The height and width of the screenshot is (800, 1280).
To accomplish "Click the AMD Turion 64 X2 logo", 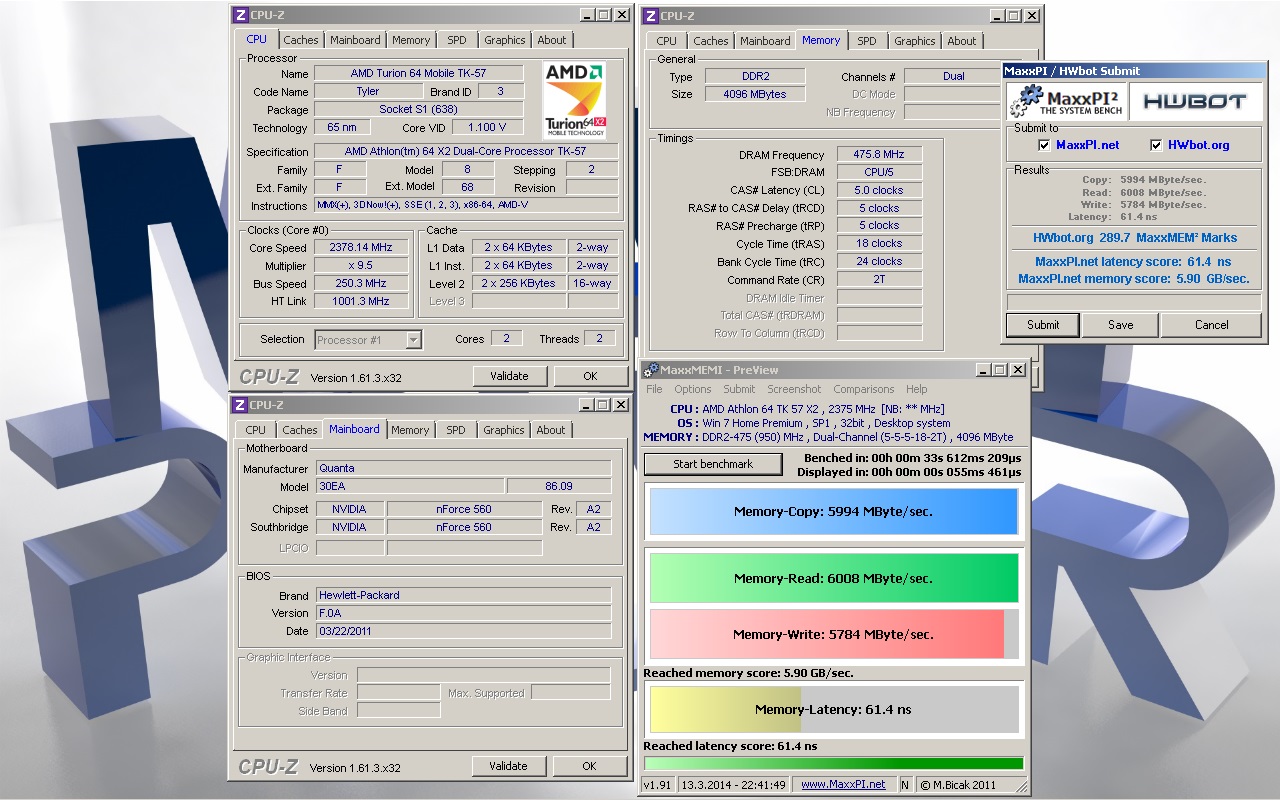I will pyautogui.click(x=575, y=100).
